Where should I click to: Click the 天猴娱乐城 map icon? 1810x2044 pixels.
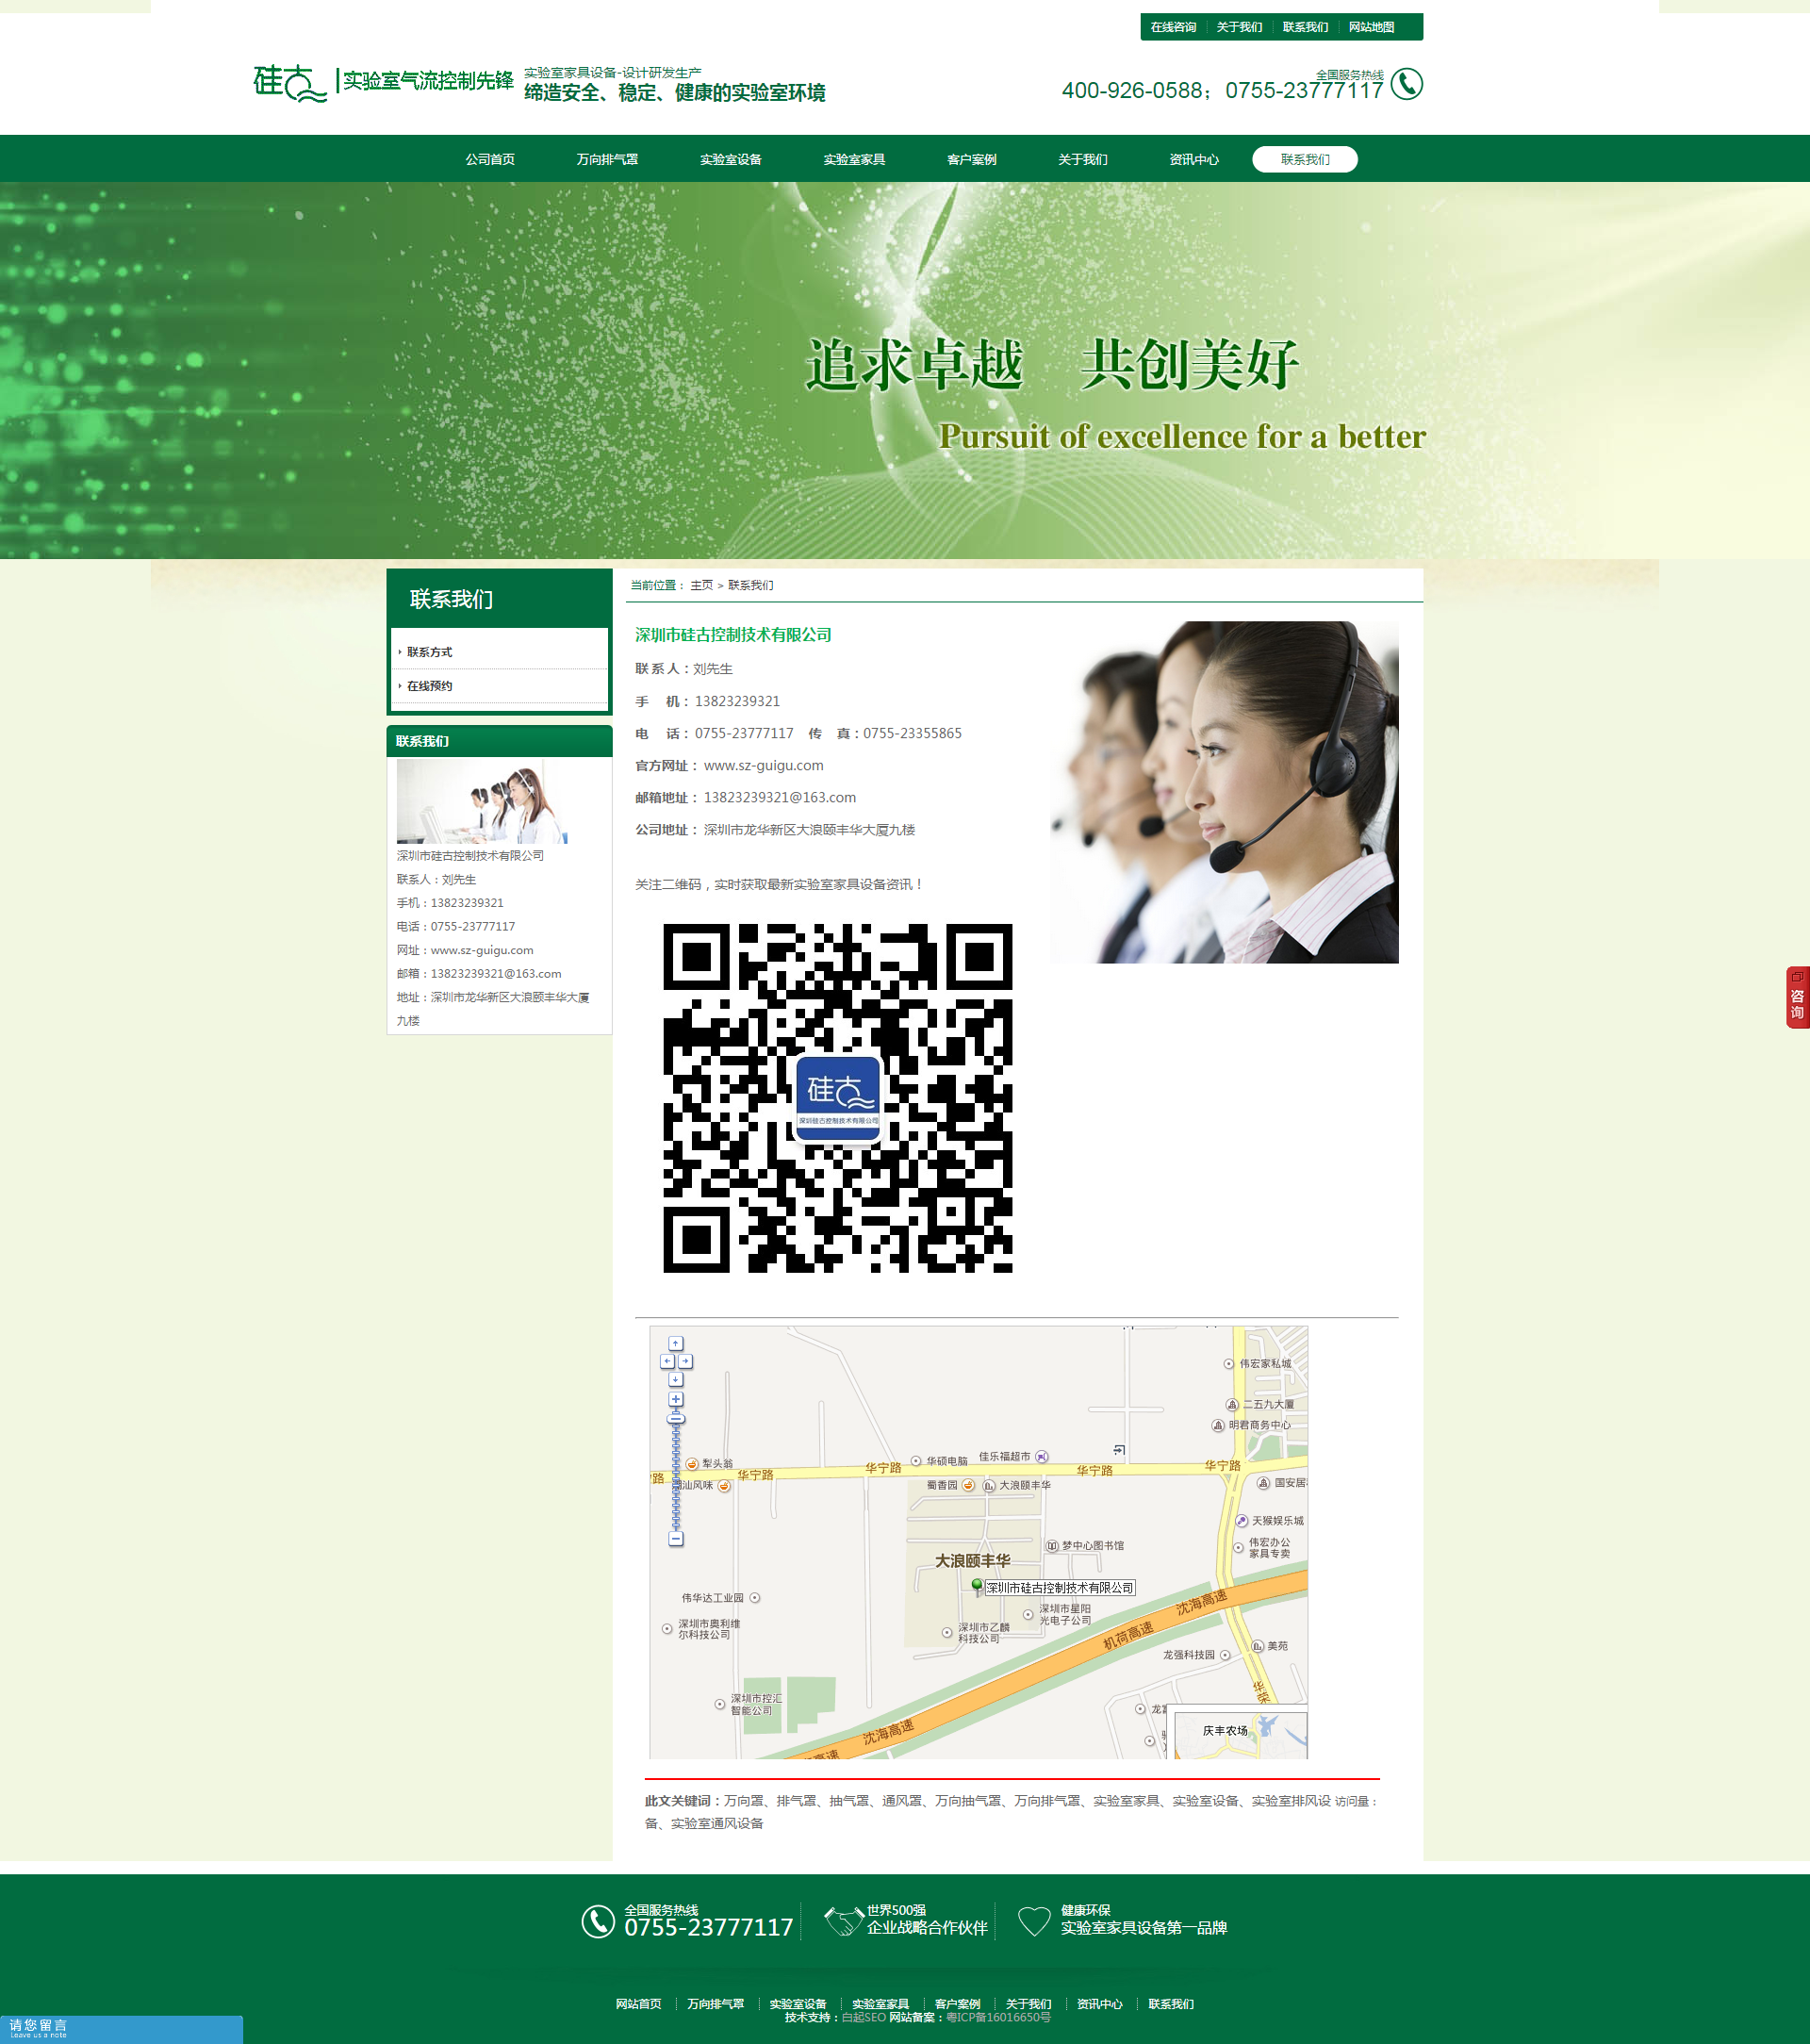click(1241, 1521)
